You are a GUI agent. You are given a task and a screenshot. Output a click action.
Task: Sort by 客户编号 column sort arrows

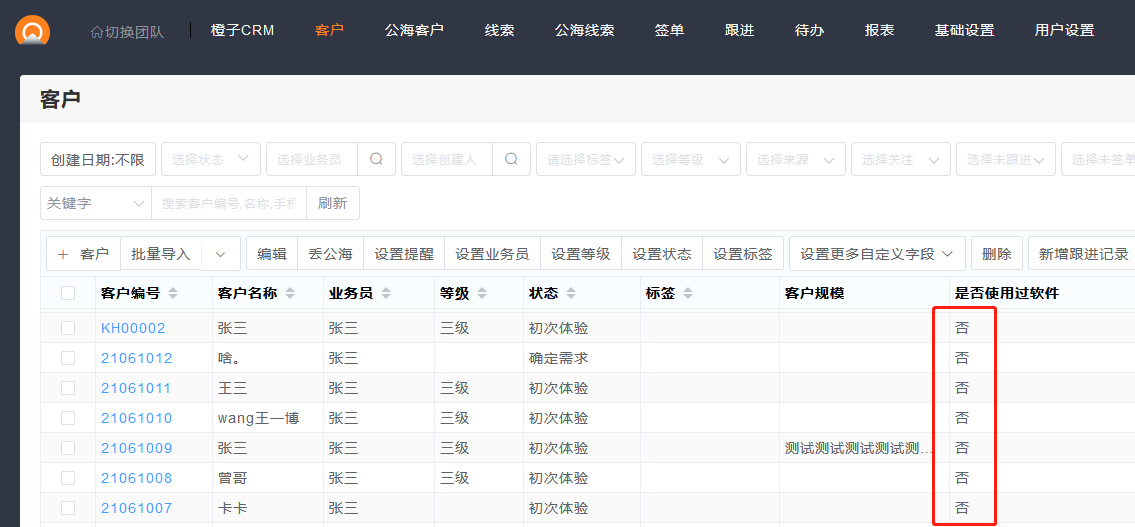(x=173, y=294)
